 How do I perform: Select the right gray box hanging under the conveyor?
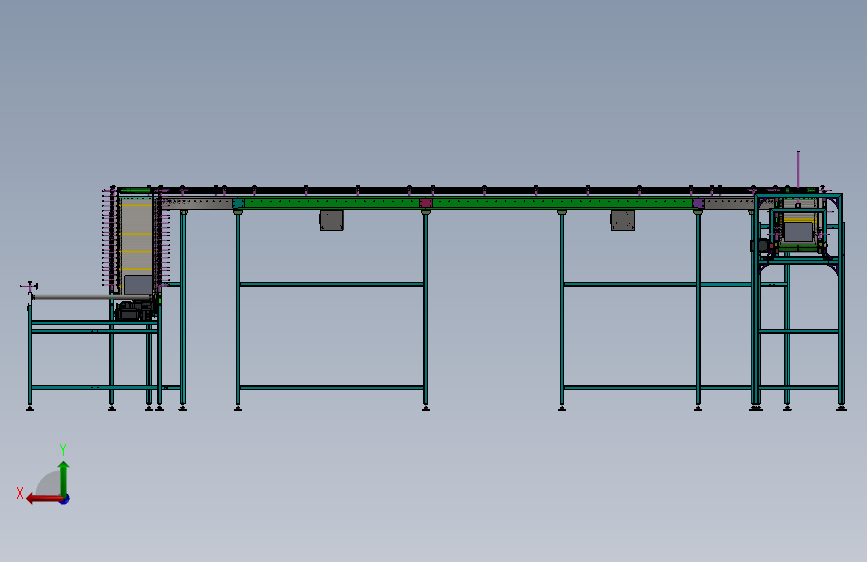point(623,220)
